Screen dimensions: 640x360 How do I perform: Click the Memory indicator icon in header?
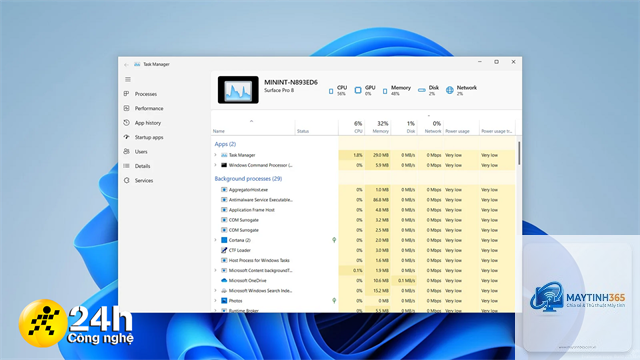[x=385, y=91]
